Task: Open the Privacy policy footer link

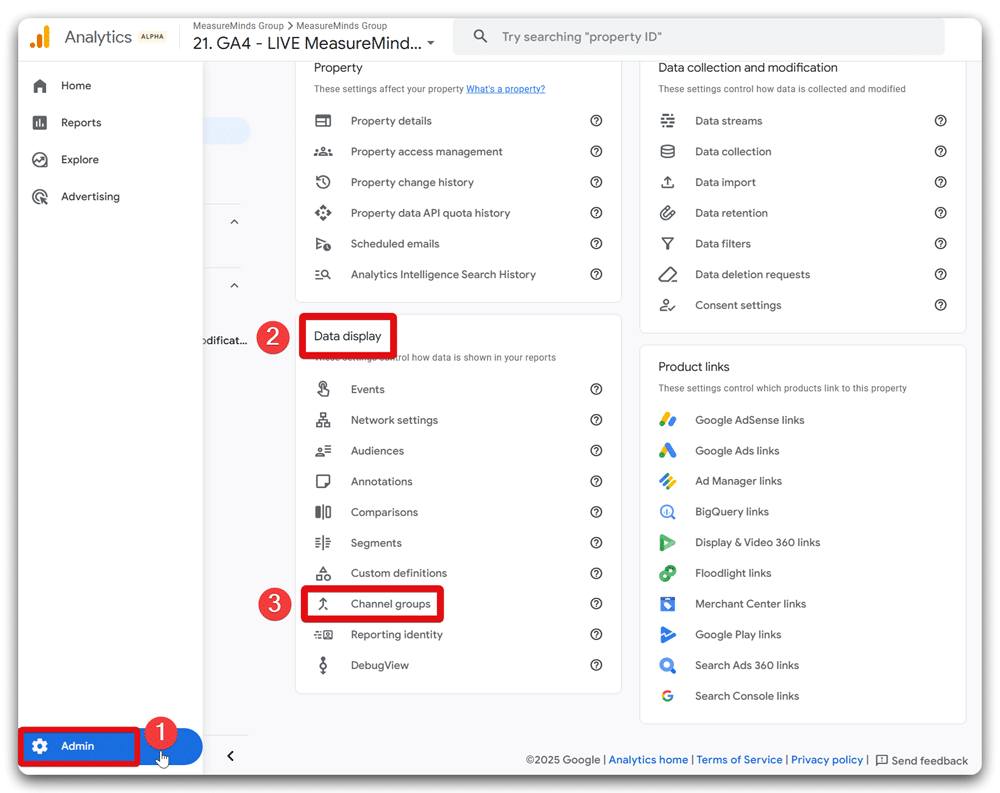Action: pos(826,760)
